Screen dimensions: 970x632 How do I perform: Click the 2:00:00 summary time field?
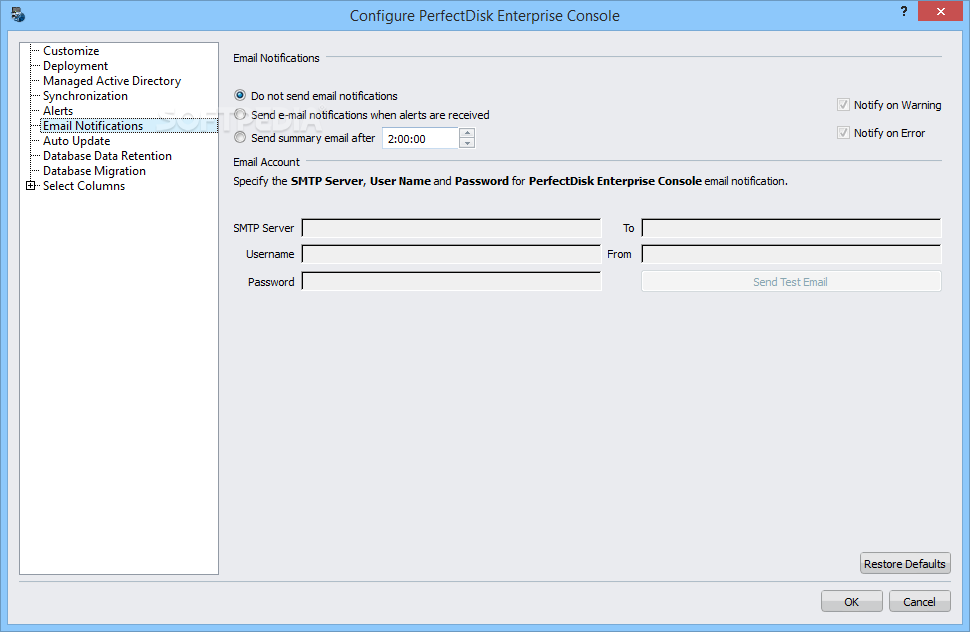coord(421,139)
